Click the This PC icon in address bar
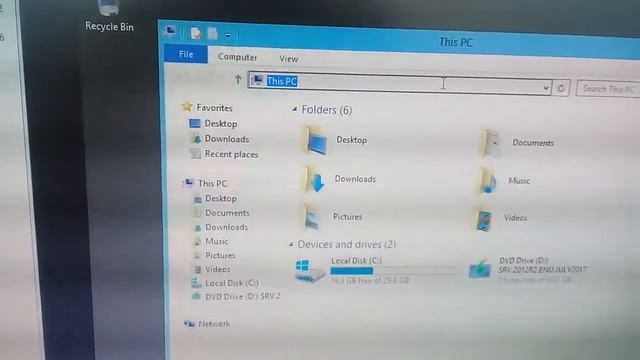Viewport: 640px width, 360px height. [x=257, y=79]
